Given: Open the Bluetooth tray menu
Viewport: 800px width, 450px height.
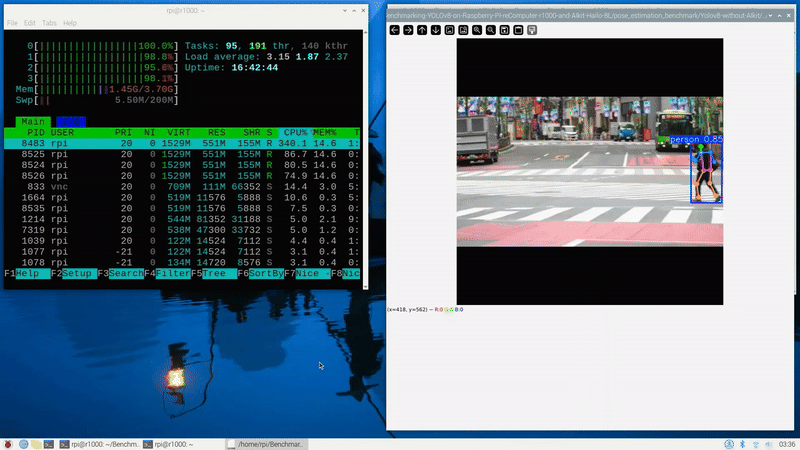Looking at the screenshot, I should pyautogui.click(x=742, y=444).
